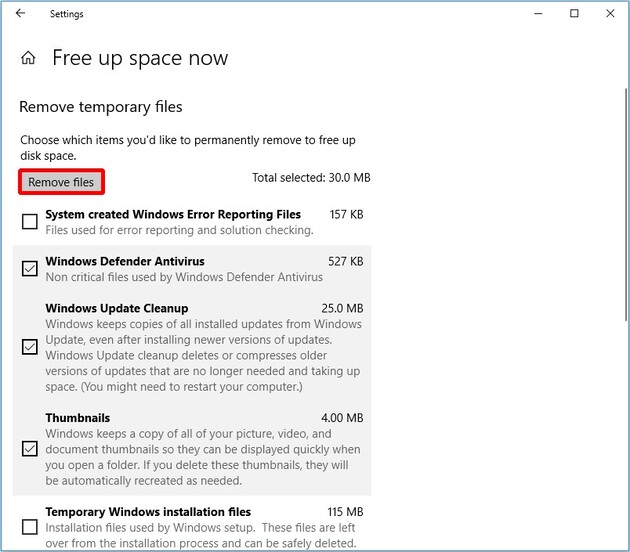This screenshot has width=630, height=552.
Task: Select the 'Total selected: 30.0 MB' text
Action: click(311, 178)
